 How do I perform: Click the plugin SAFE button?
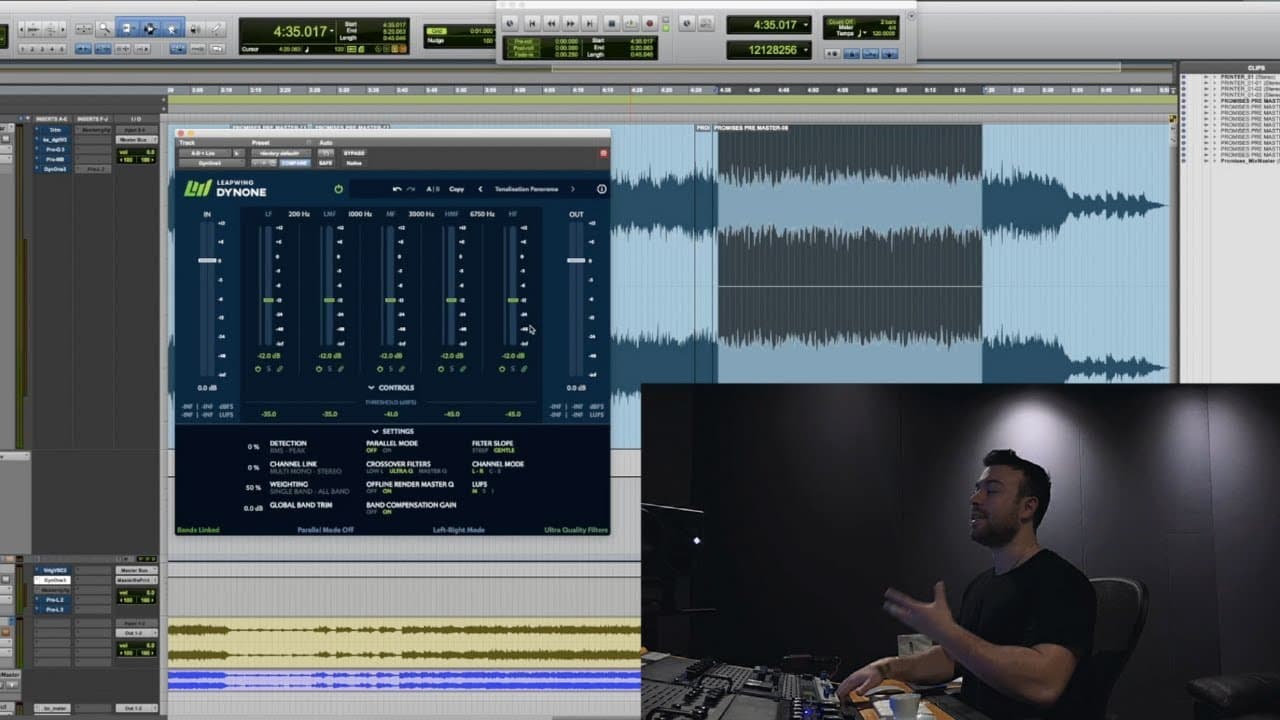pos(325,163)
